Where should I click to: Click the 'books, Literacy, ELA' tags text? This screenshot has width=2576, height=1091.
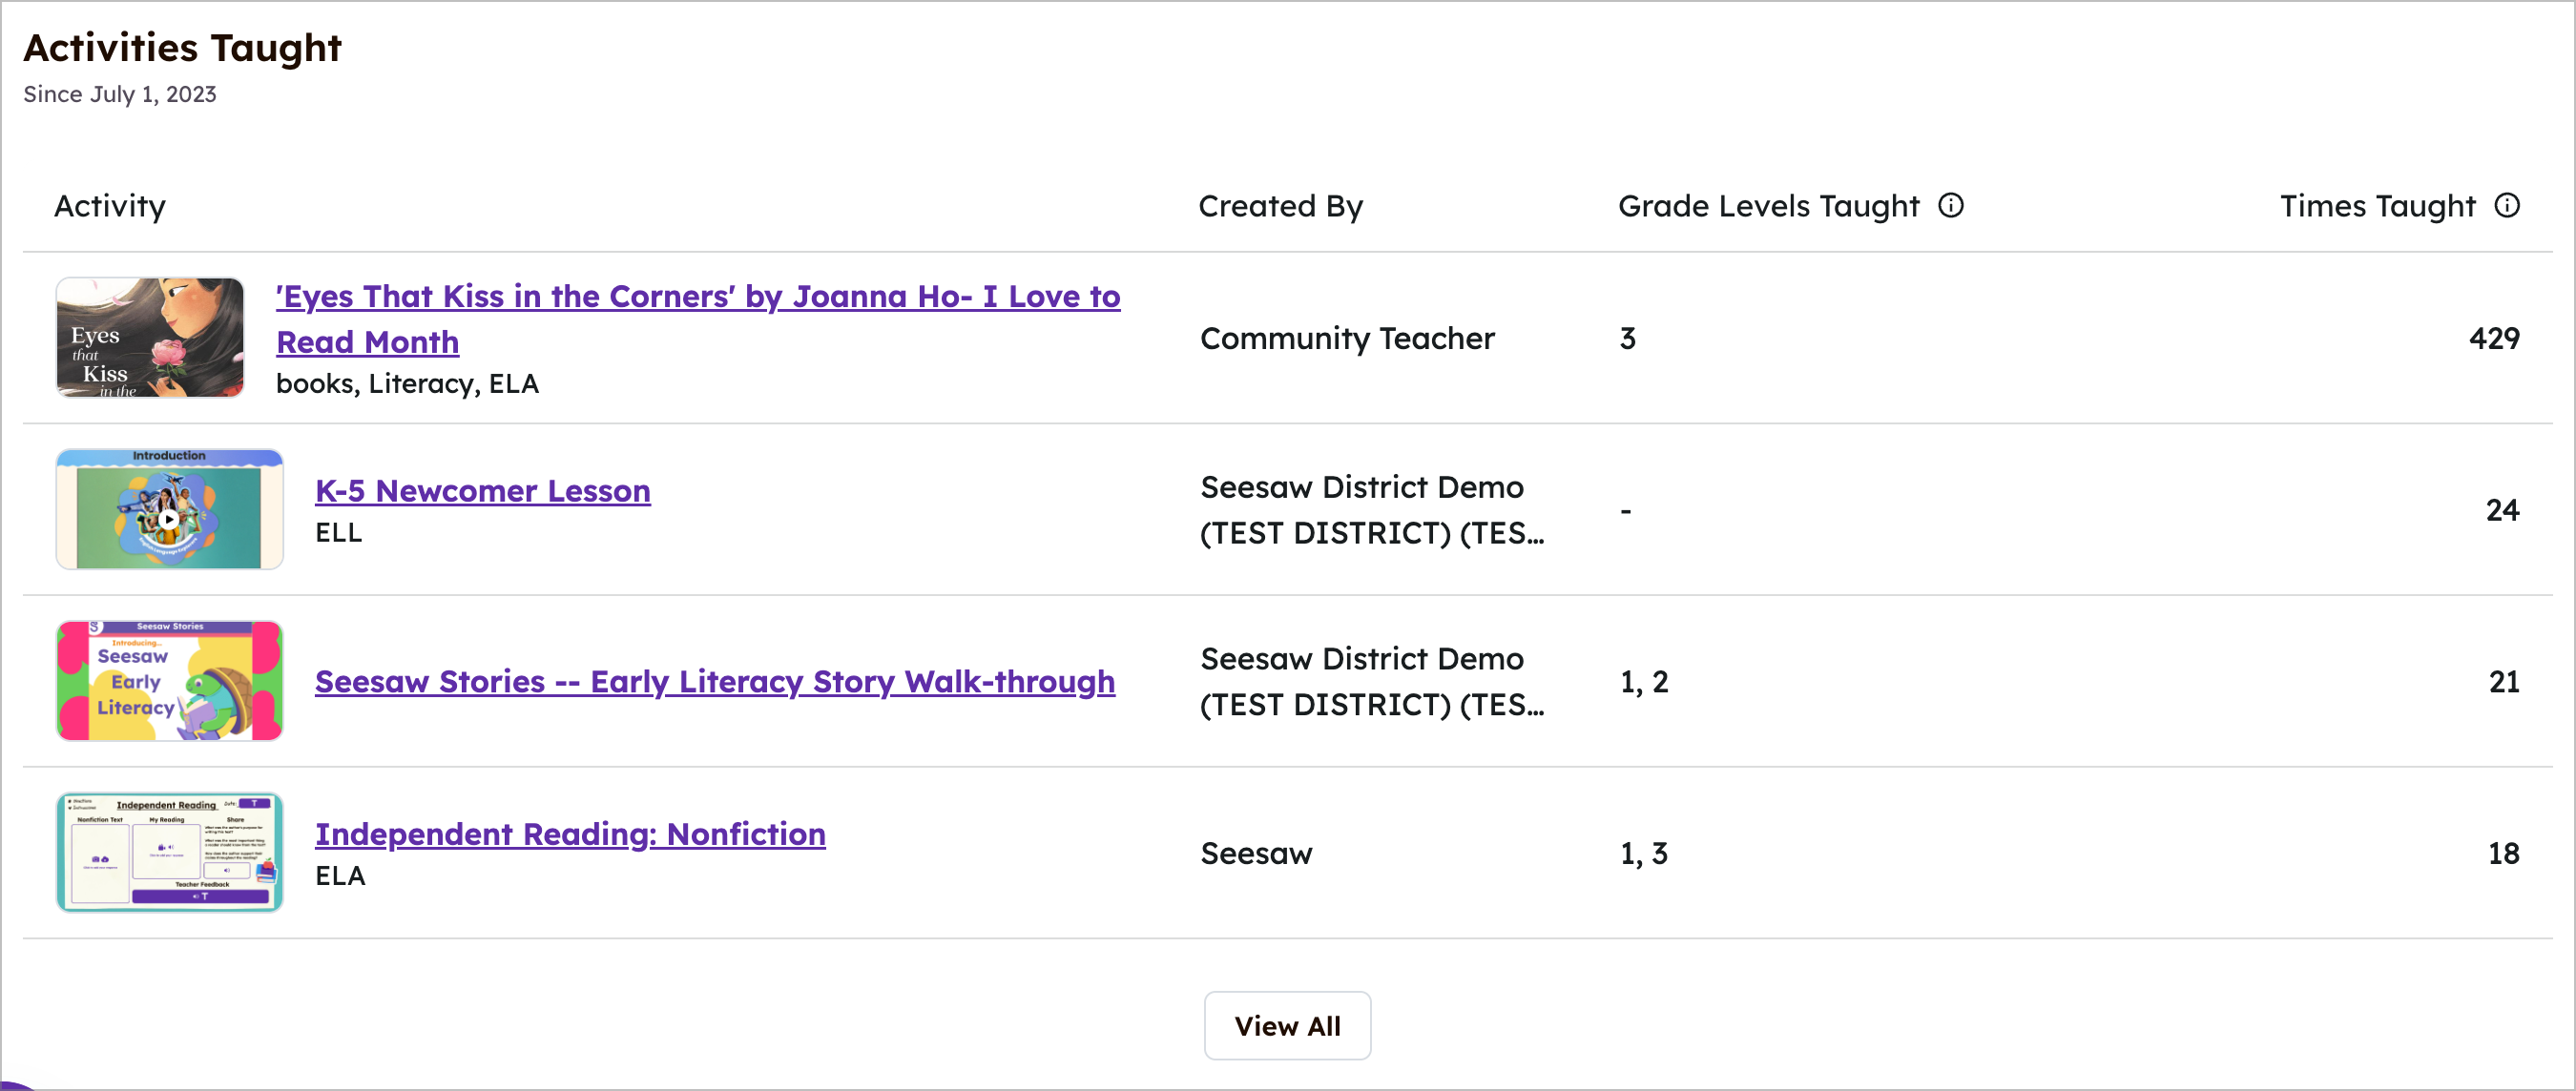pos(407,384)
